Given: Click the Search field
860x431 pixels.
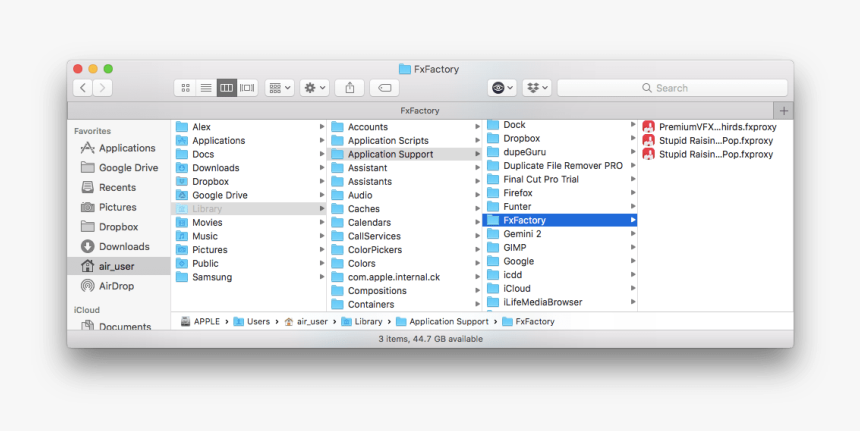Looking at the screenshot, I should [672, 88].
